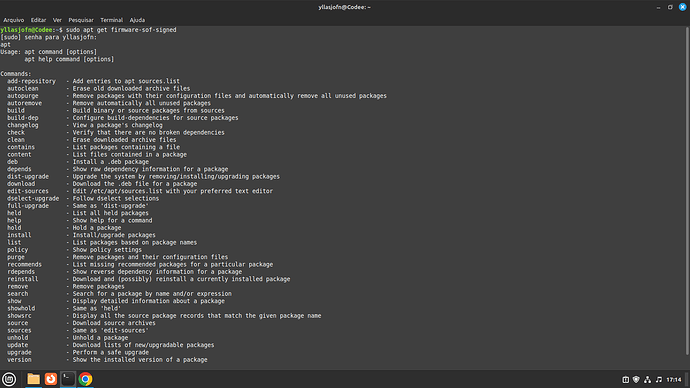Image resolution: width=690 pixels, height=388 pixels.
Task: Select the Terminal icon in the taskbar
Action: pos(68,379)
